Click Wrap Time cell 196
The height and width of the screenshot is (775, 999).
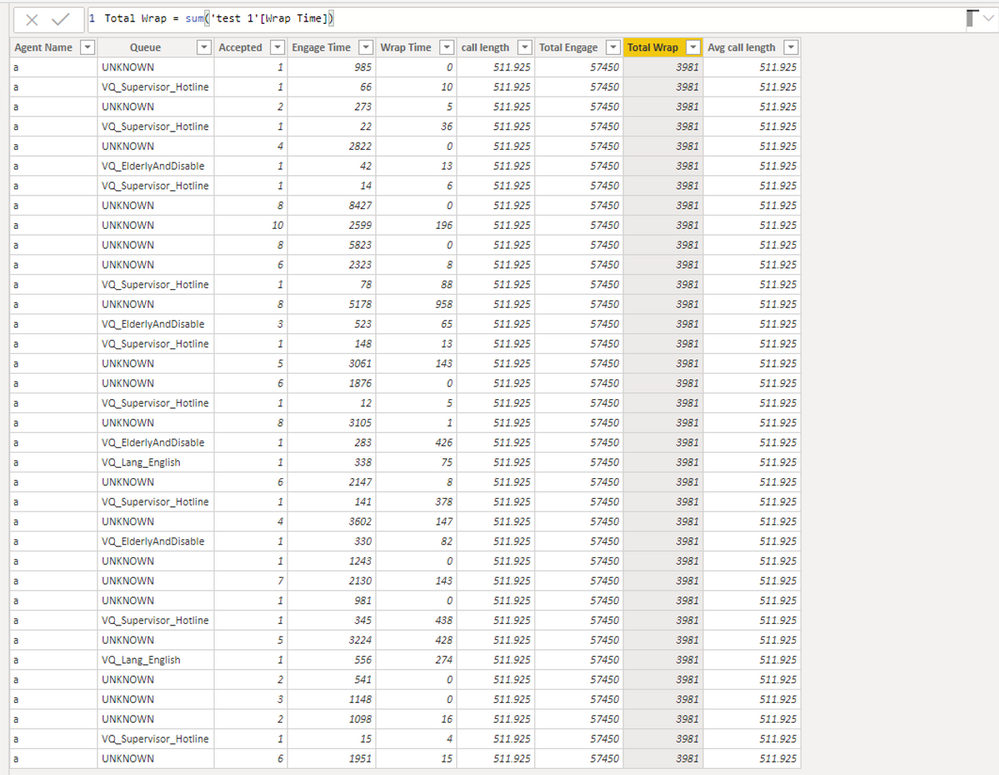[416, 225]
